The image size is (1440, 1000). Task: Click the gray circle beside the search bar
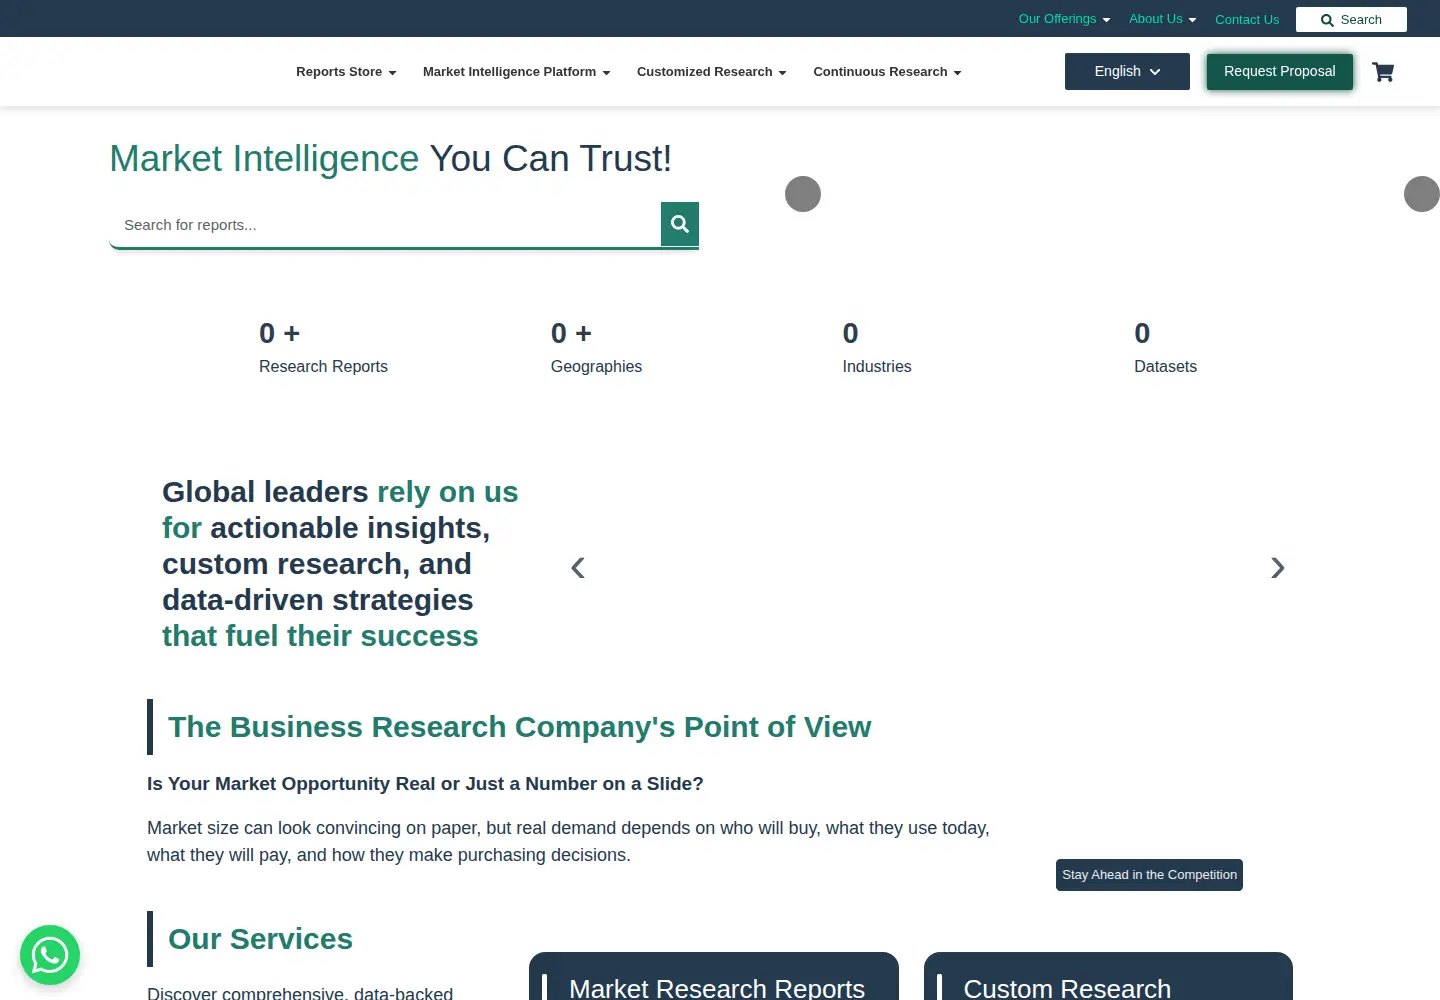click(x=803, y=194)
